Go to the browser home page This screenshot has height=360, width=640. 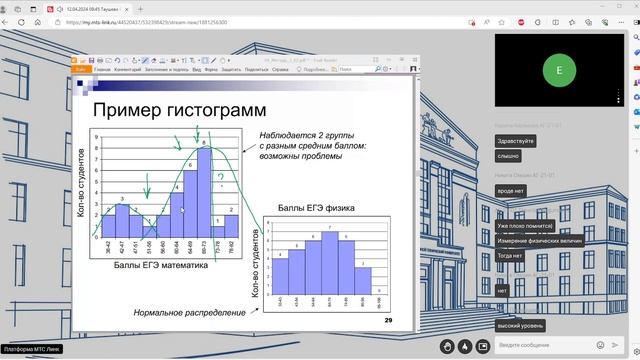[38, 22]
